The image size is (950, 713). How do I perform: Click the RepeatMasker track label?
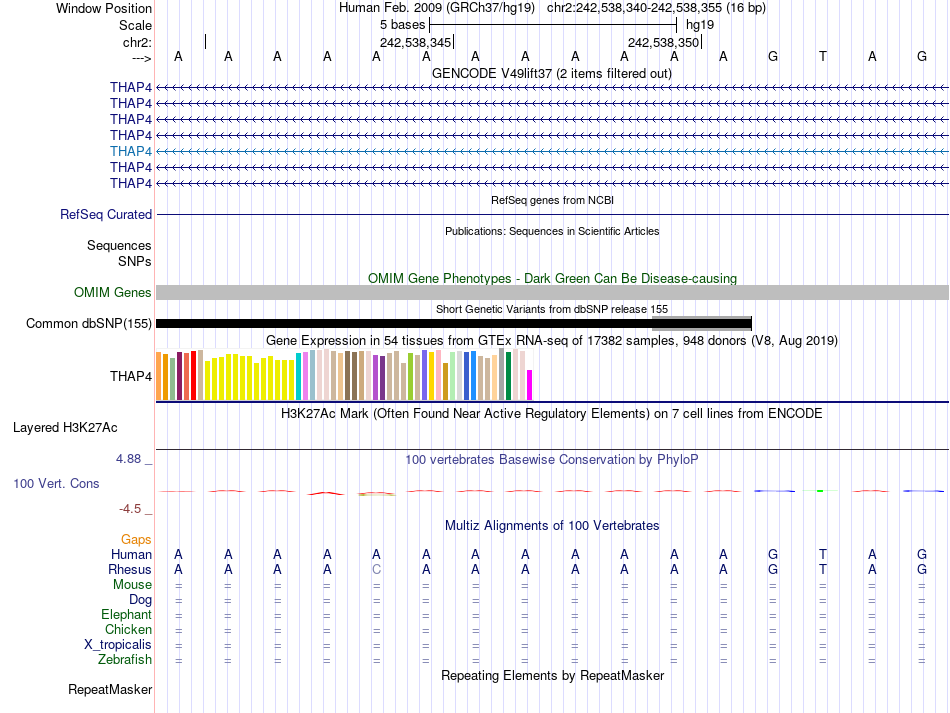point(110,689)
